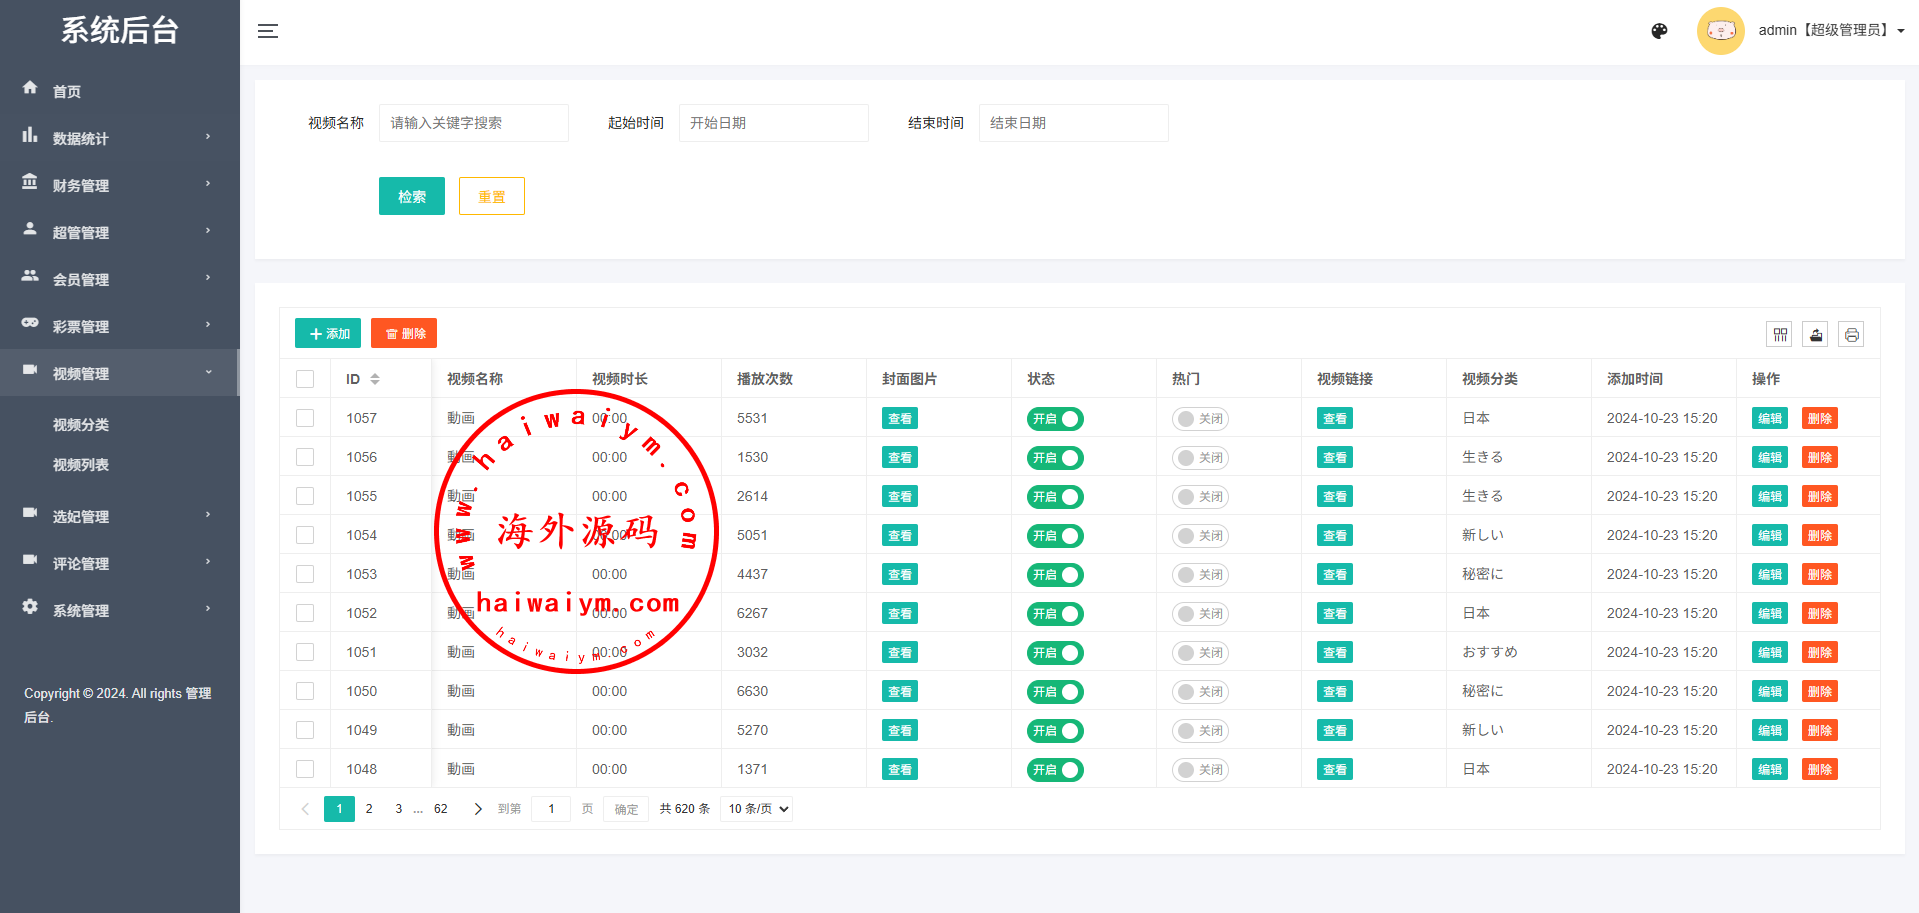
Task: Select all rows with header checkbox
Action: coord(305,379)
